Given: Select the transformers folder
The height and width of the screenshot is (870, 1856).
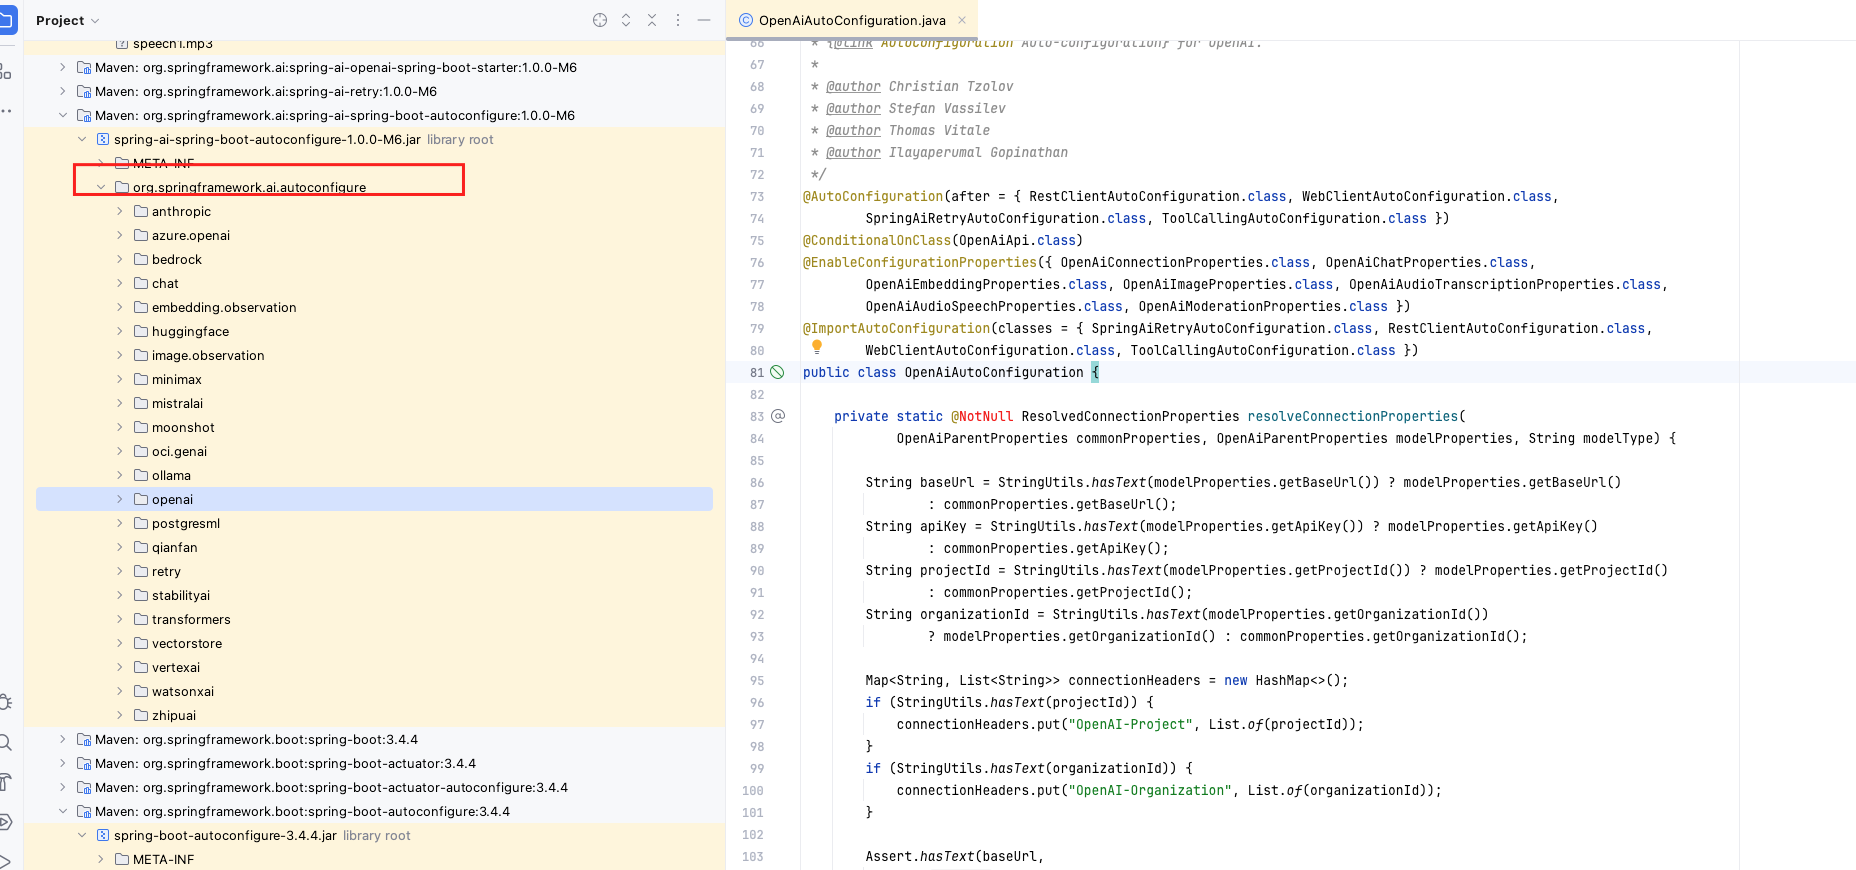Looking at the screenshot, I should [191, 620].
